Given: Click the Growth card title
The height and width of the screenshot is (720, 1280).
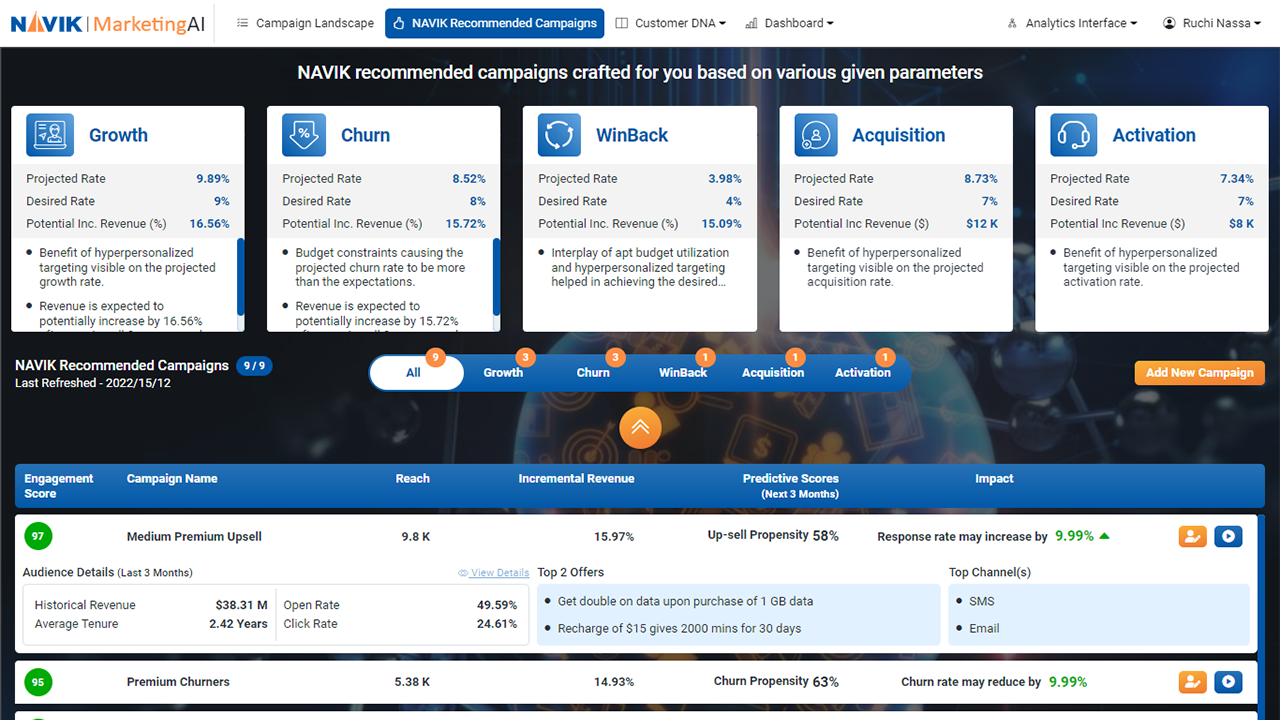Looking at the screenshot, I should point(118,135).
